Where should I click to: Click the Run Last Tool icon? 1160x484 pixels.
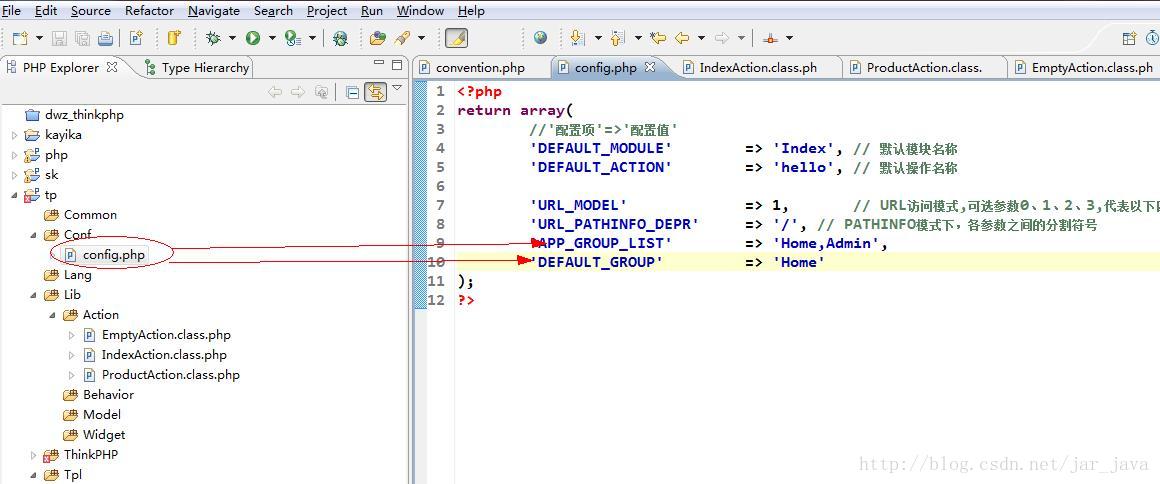pyautogui.click(x=293, y=38)
